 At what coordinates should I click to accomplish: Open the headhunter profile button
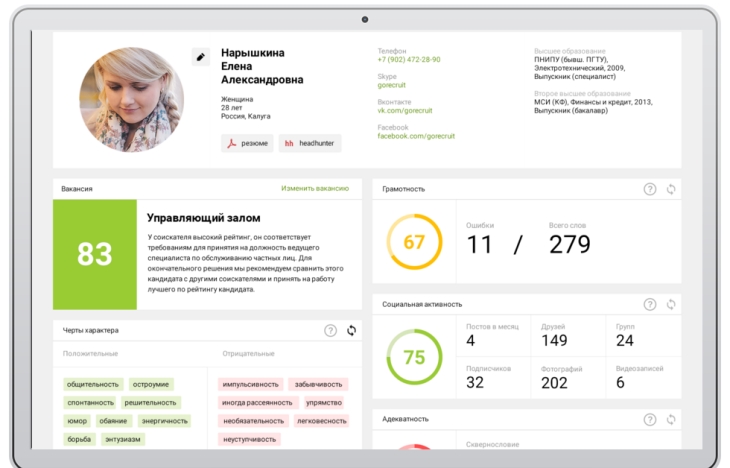point(310,143)
